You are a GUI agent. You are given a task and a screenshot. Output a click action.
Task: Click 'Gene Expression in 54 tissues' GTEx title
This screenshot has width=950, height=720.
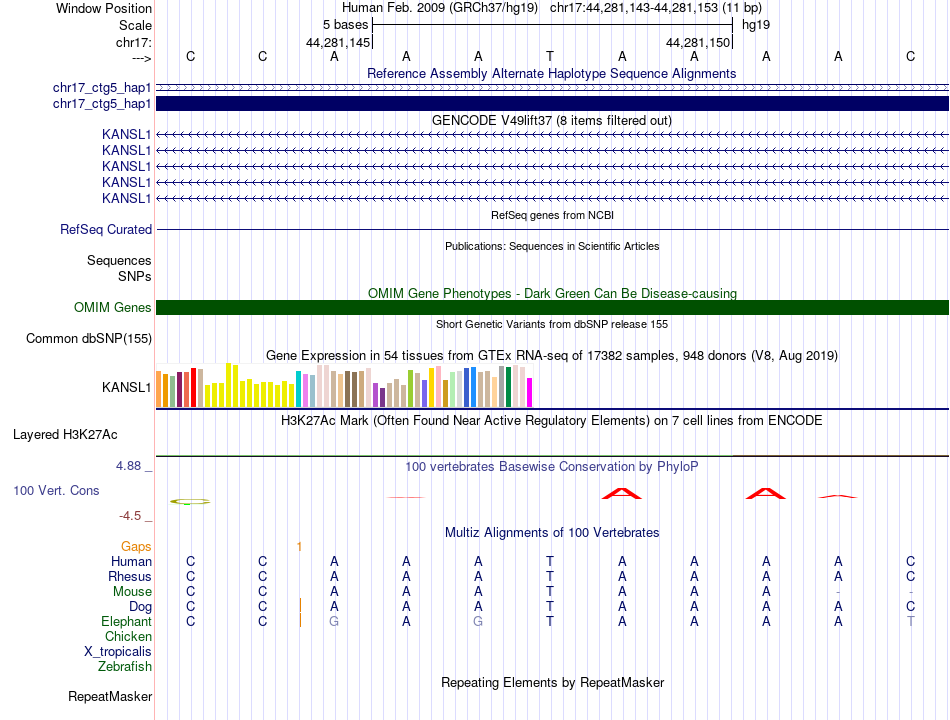click(x=552, y=356)
